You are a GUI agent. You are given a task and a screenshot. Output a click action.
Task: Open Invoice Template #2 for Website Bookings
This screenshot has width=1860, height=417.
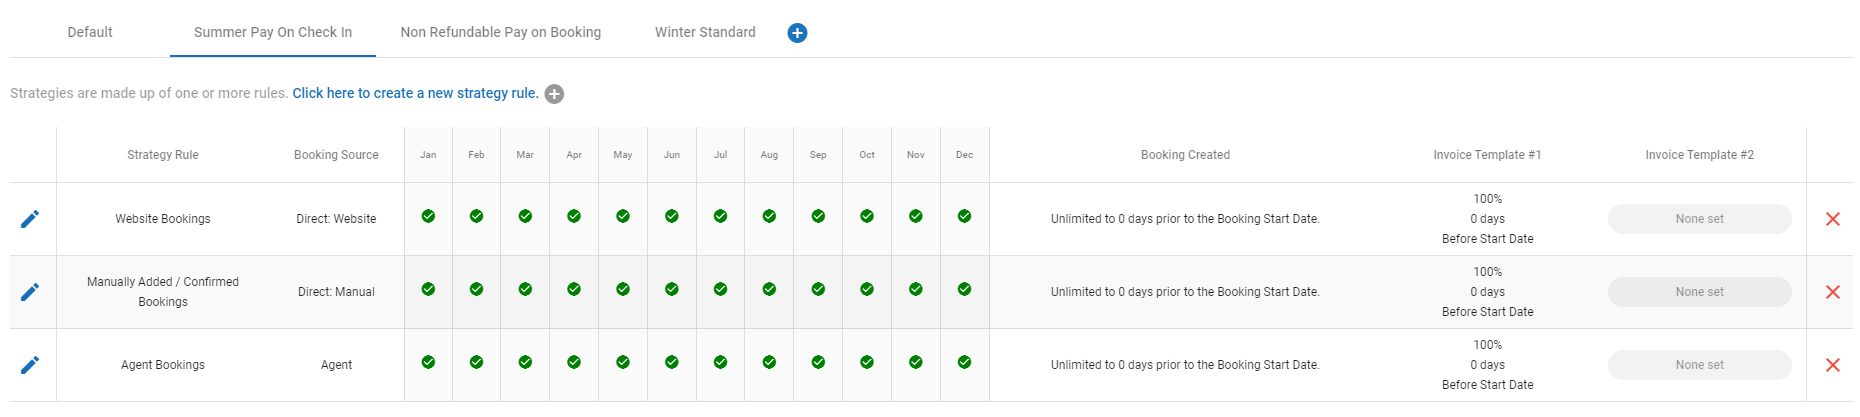tap(1699, 219)
